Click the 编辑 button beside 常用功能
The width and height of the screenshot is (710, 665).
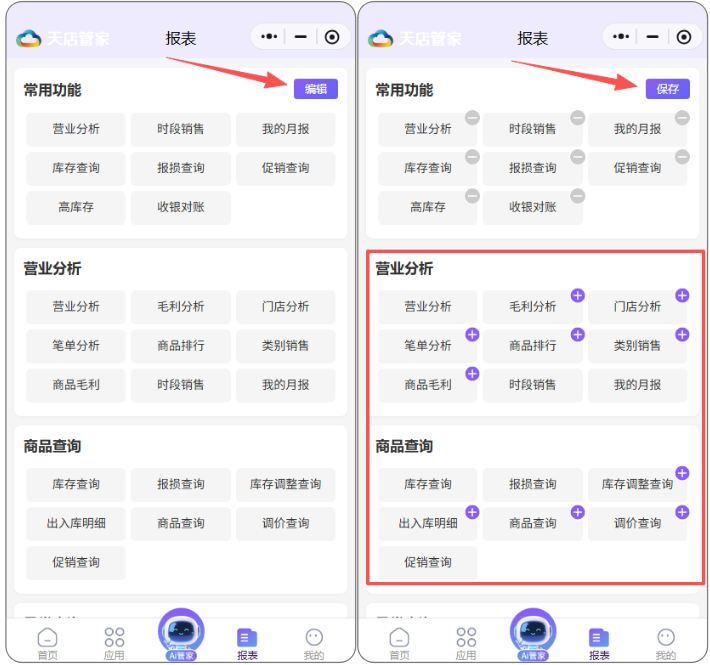[315, 89]
